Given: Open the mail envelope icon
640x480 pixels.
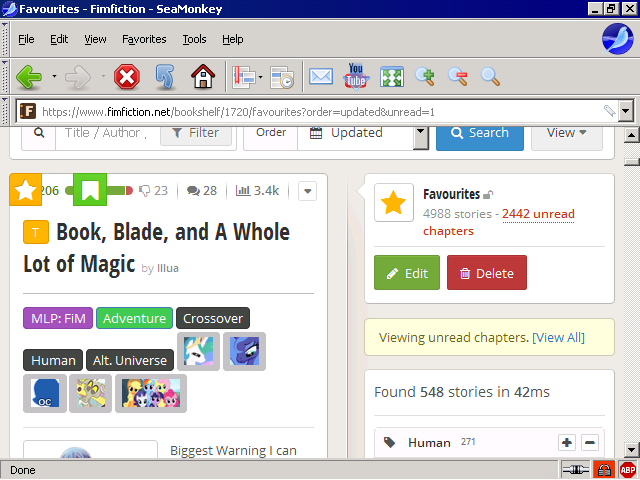Looking at the screenshot, I should click(321, 77).
